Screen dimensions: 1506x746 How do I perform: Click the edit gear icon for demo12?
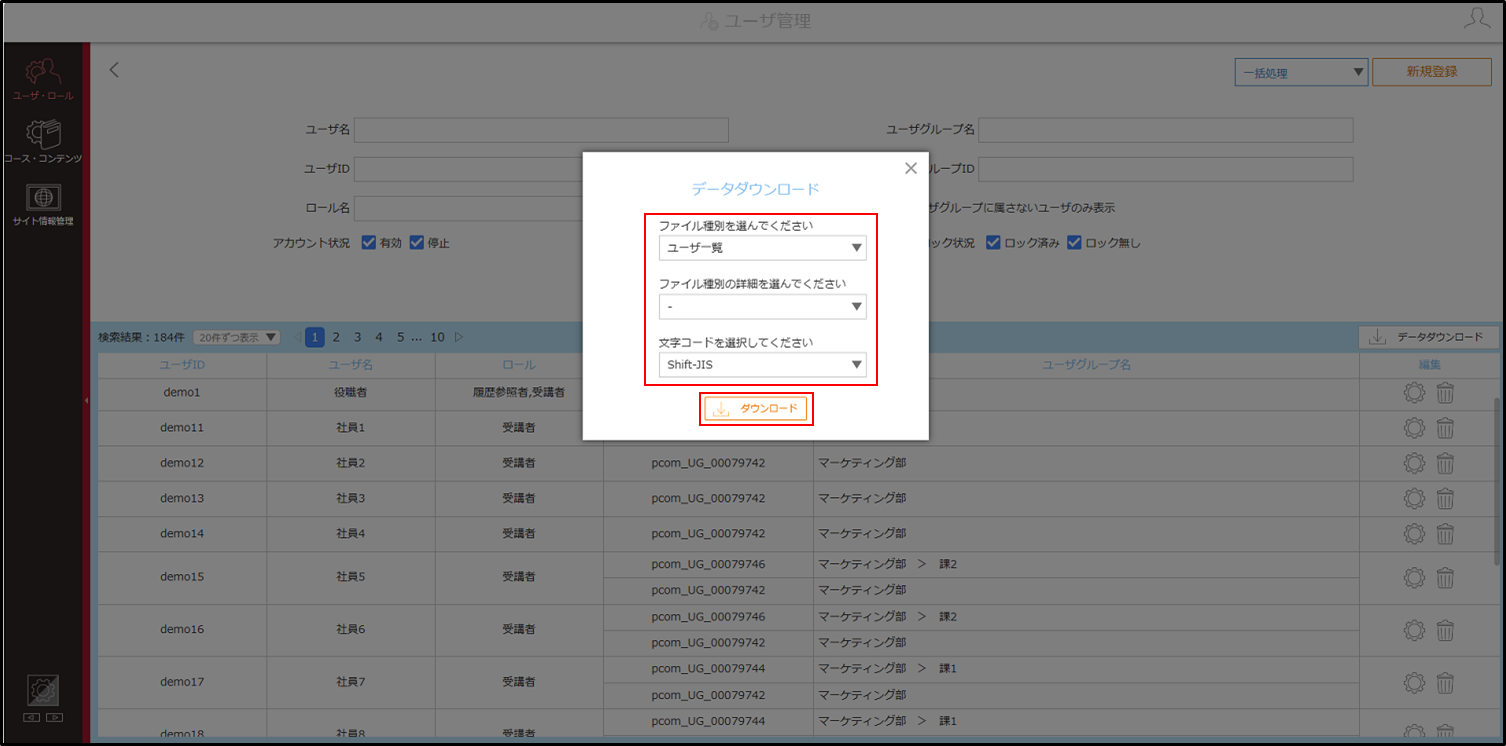click(1414, 463)
